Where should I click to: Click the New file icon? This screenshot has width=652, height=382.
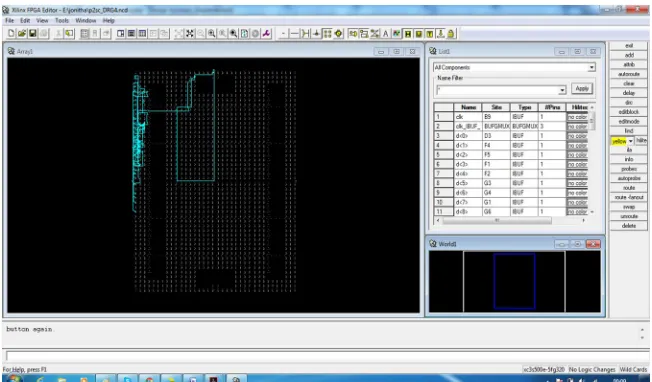[11, 34]
